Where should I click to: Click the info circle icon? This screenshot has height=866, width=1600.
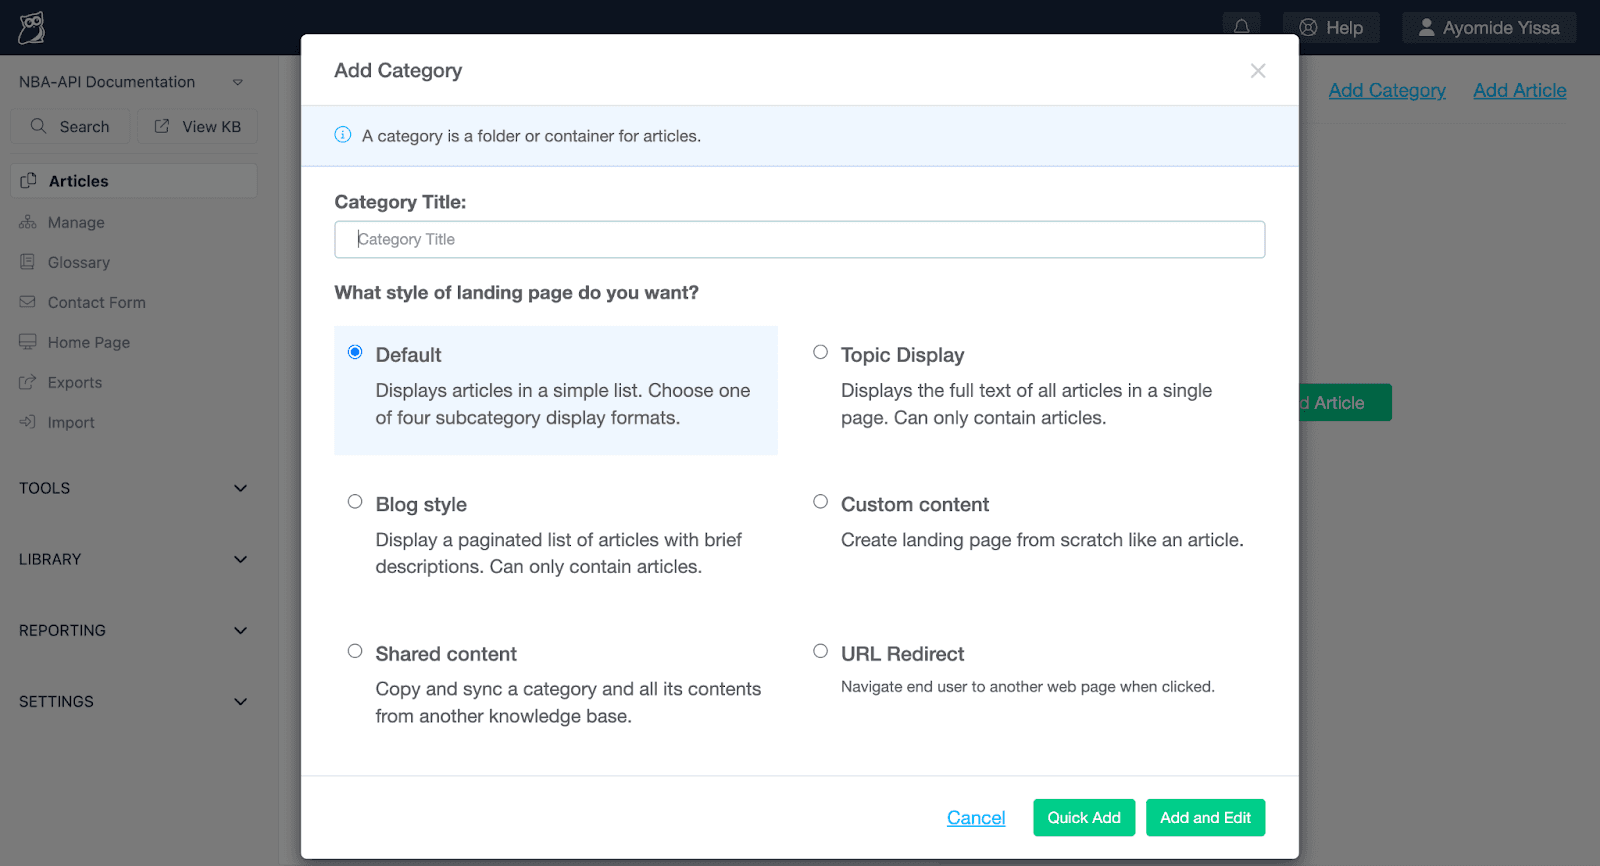pos(343,135)
